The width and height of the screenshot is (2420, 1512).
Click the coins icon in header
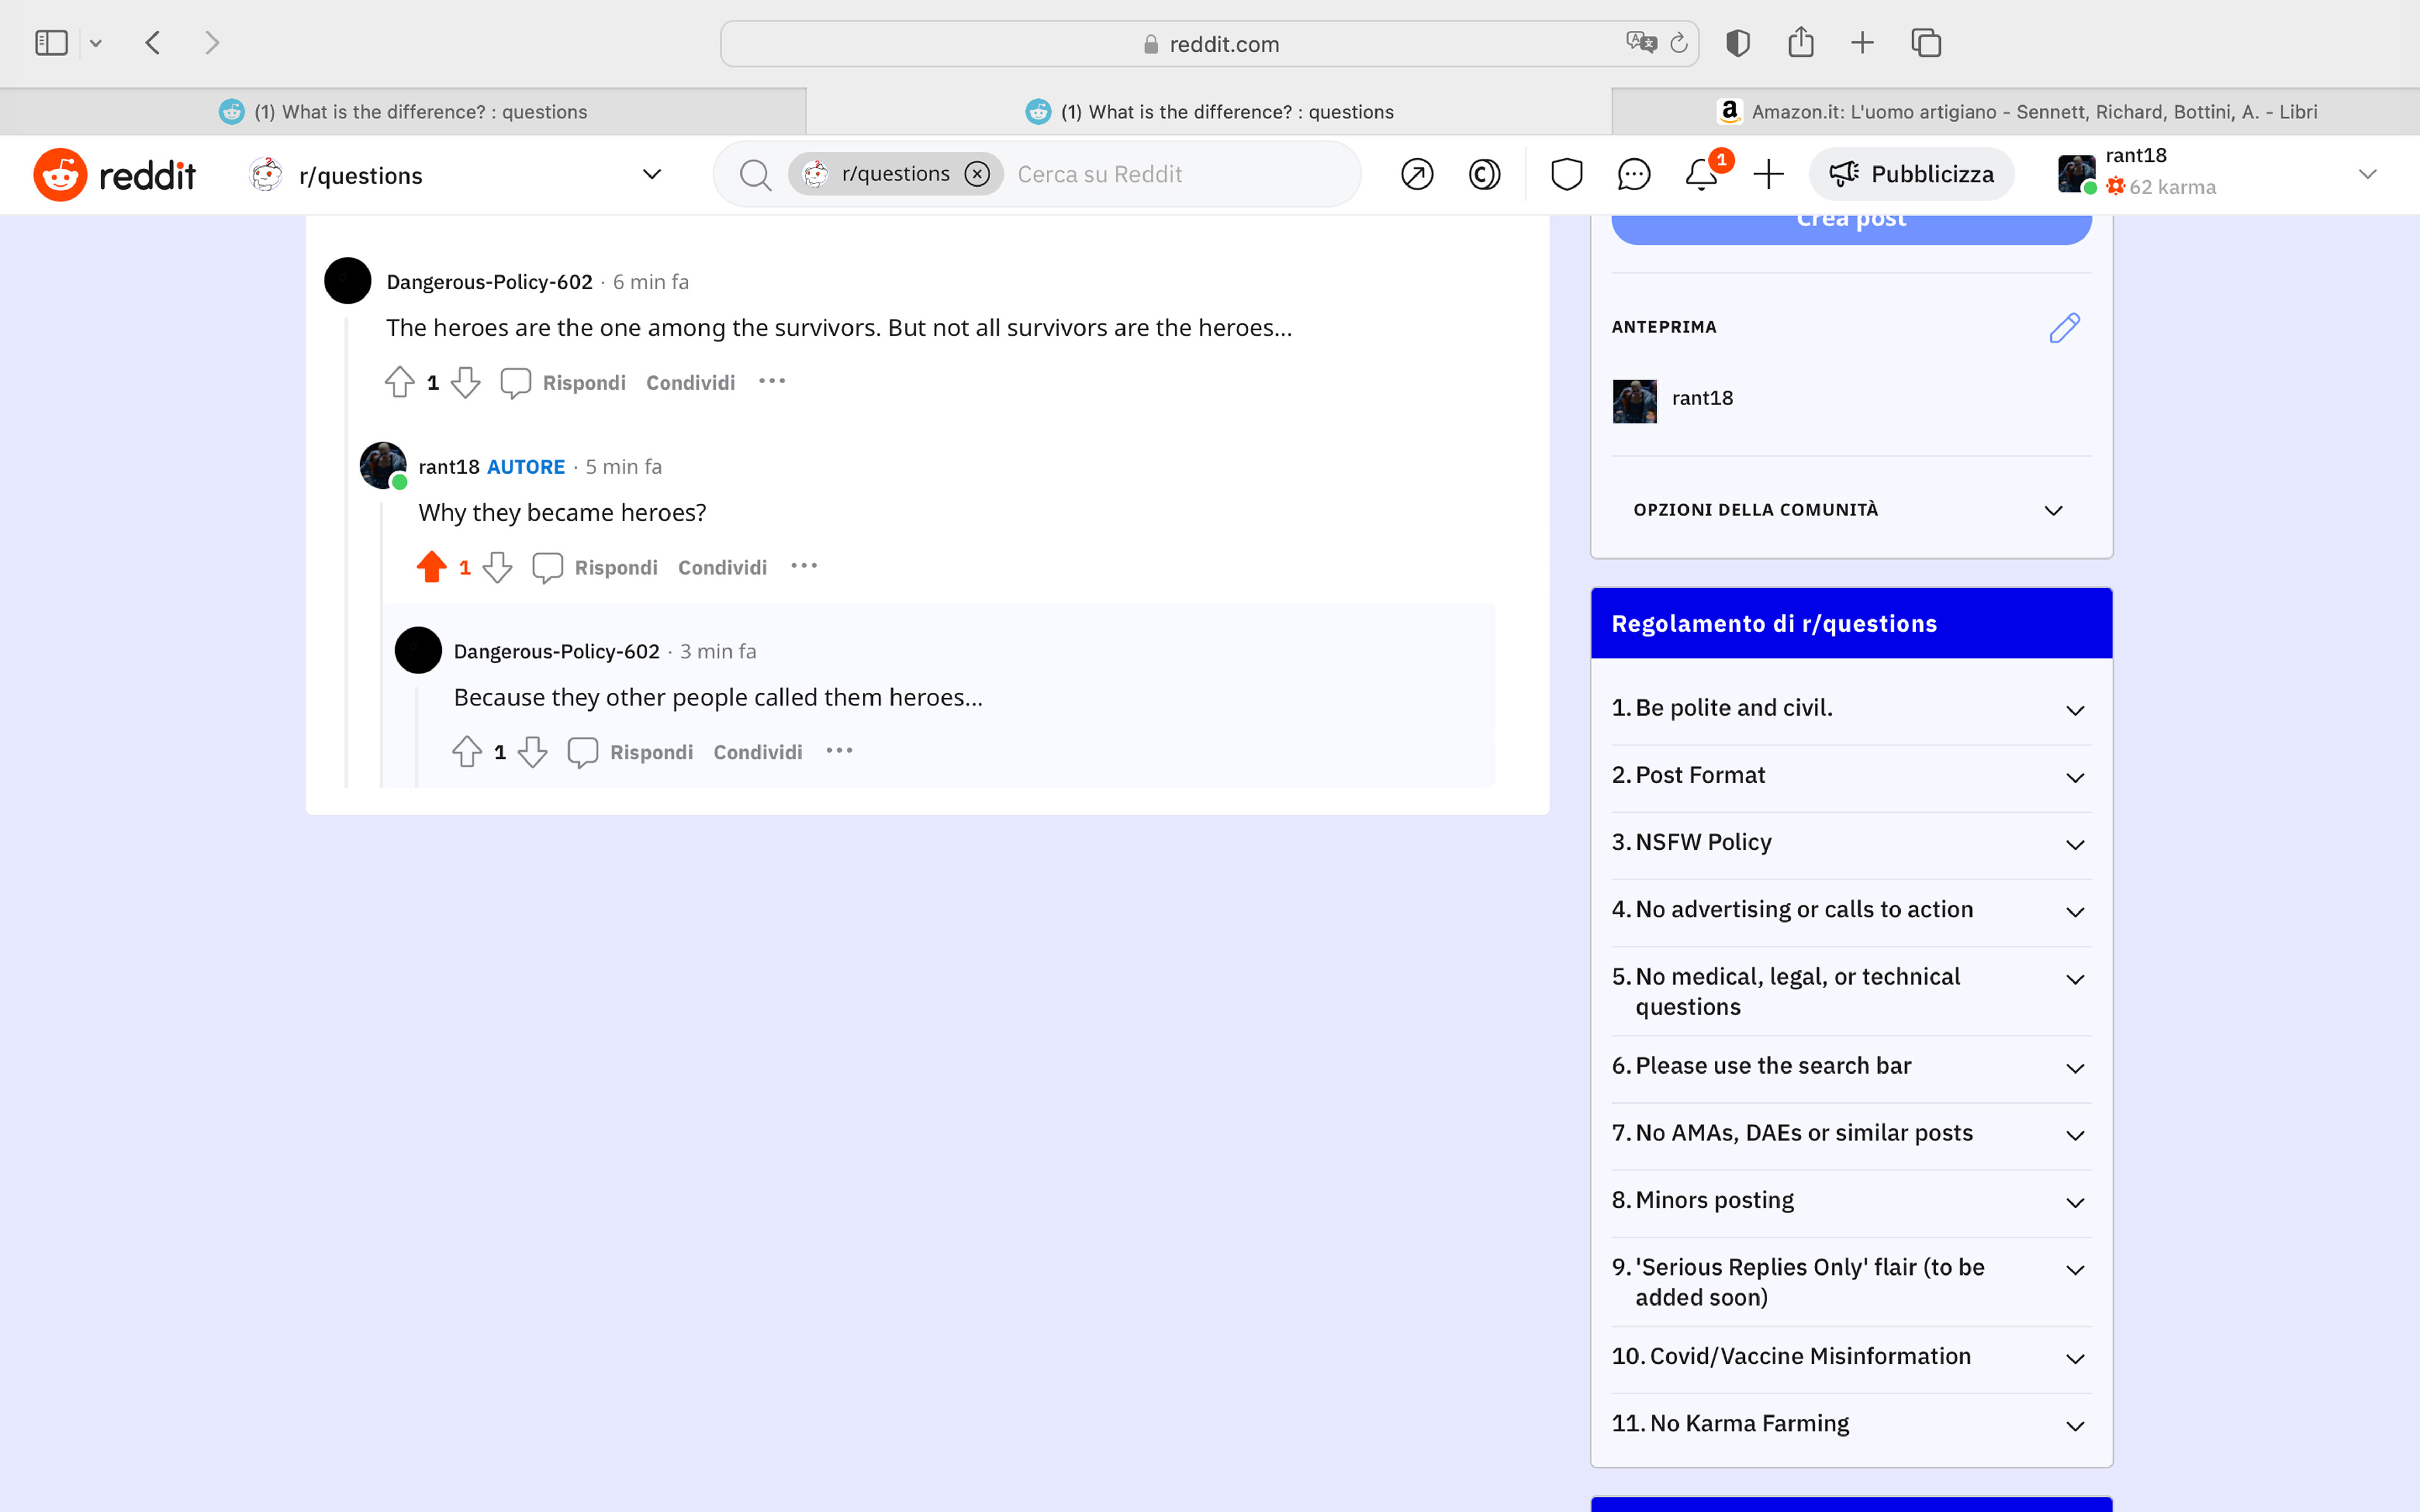(x=1484, y=175)
